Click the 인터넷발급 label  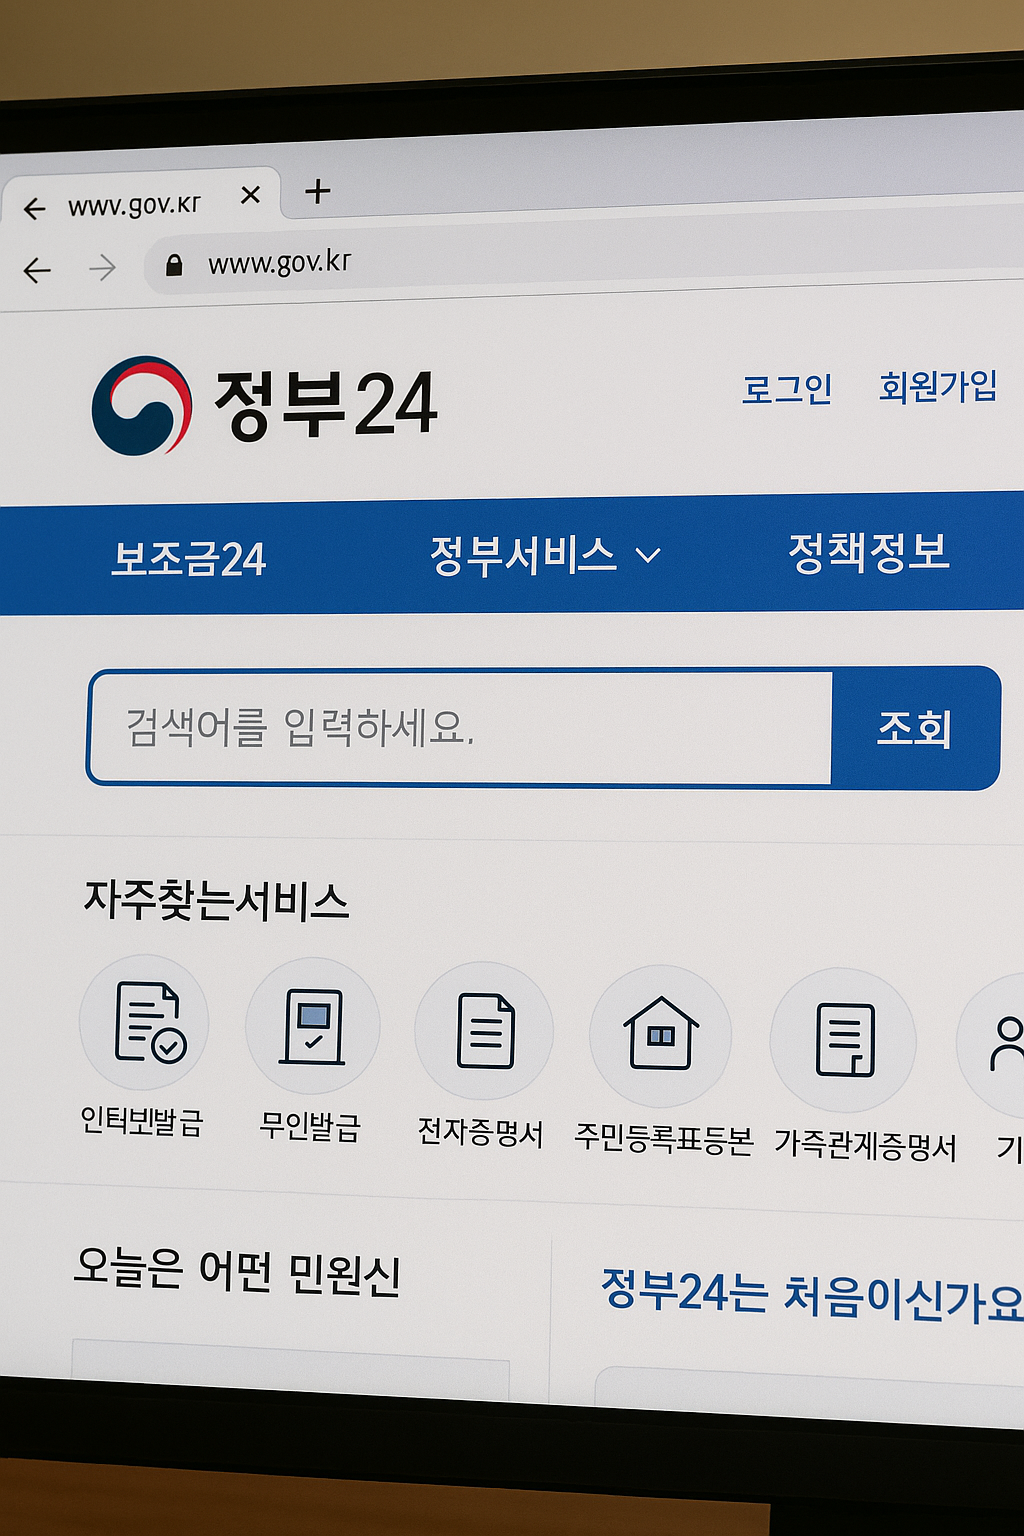click(x=142, y=1121)
